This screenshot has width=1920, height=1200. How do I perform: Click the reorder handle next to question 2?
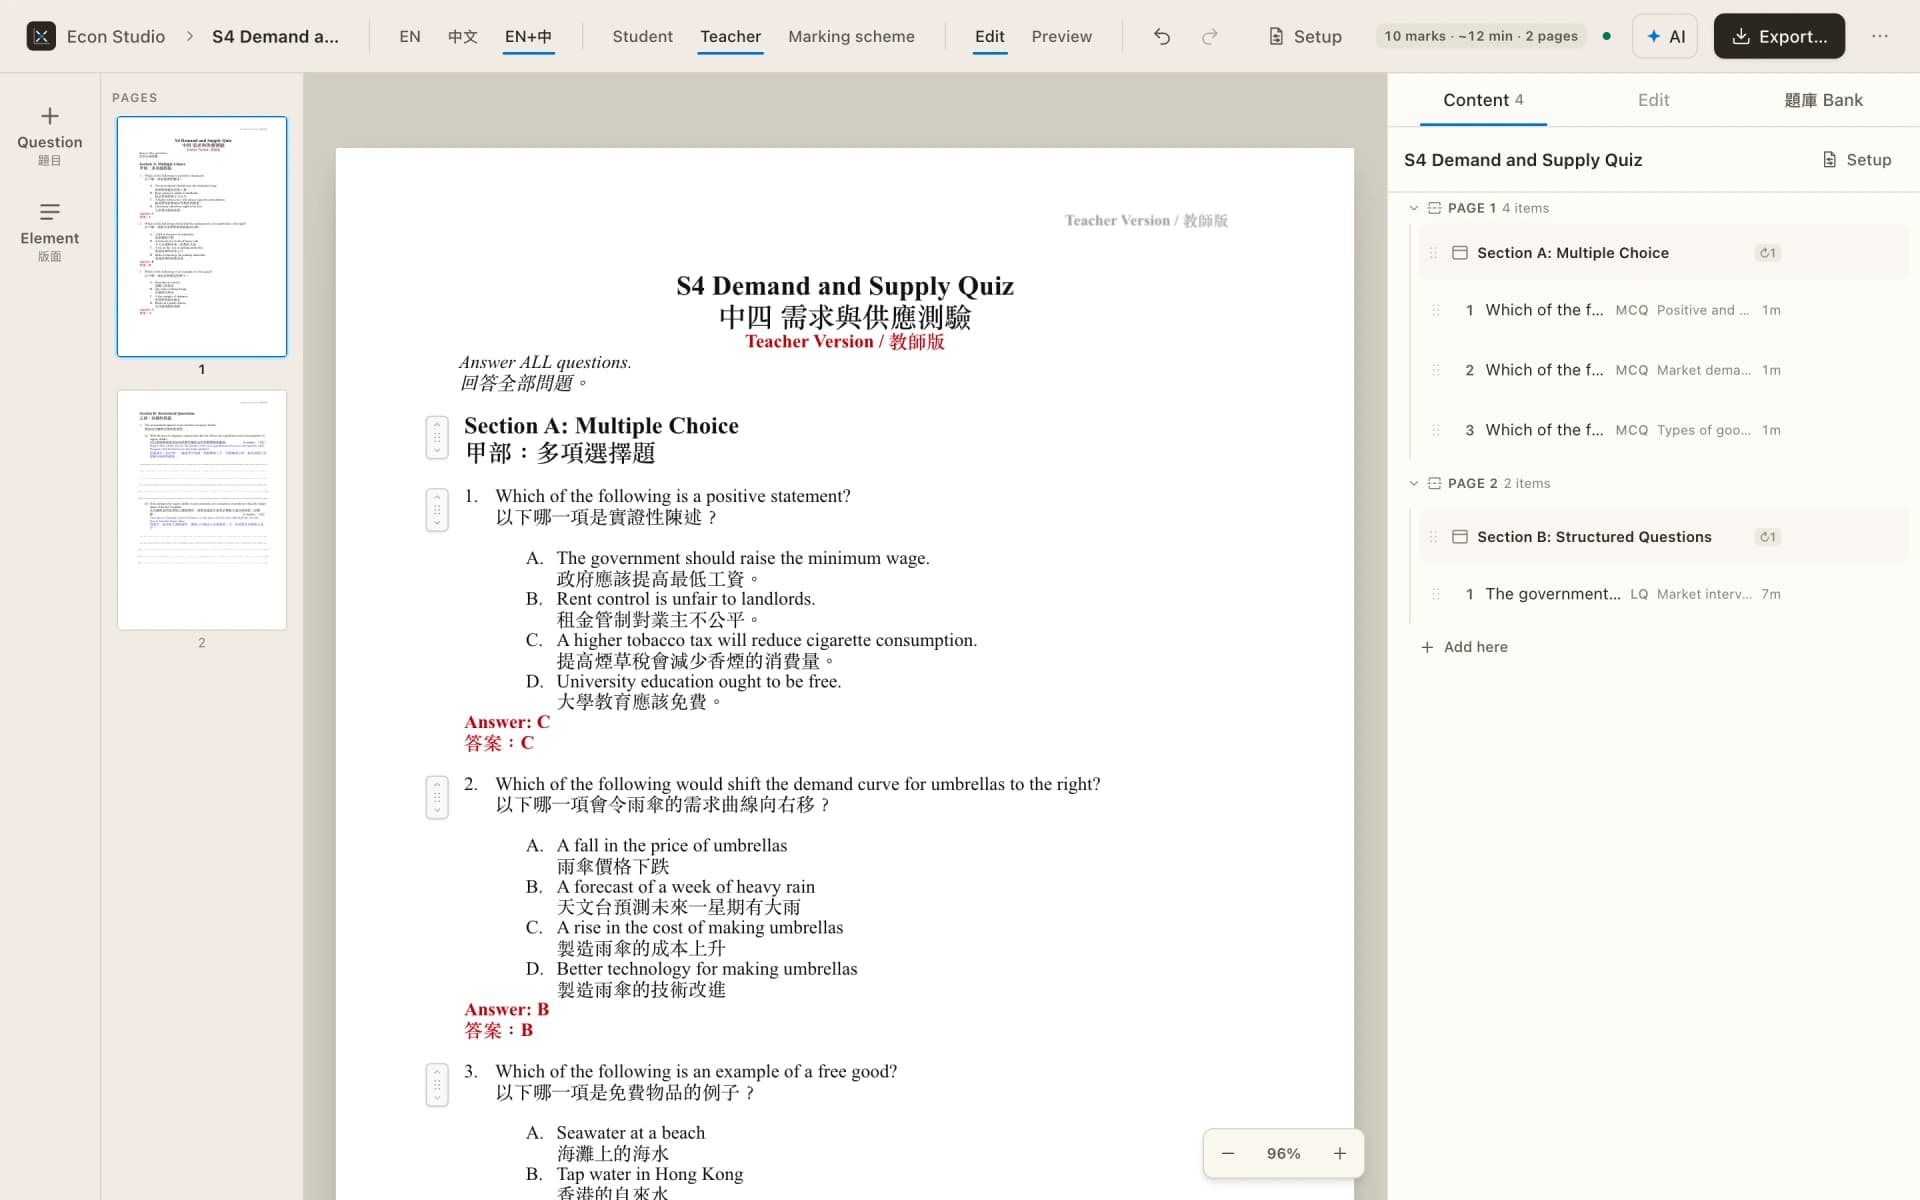point(436,797)
